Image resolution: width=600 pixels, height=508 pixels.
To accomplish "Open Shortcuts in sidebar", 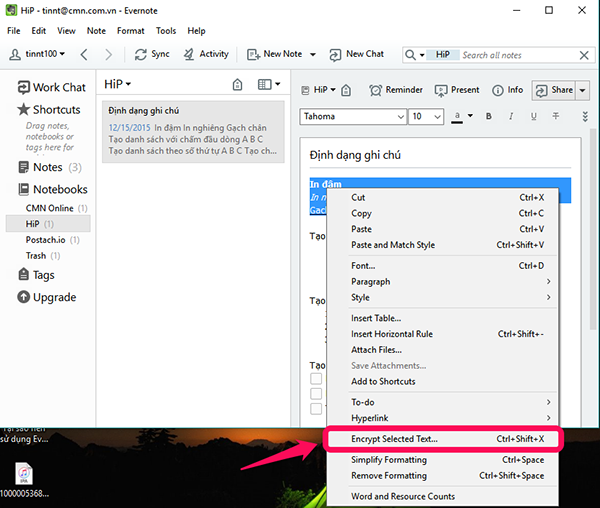I will 49,110.
